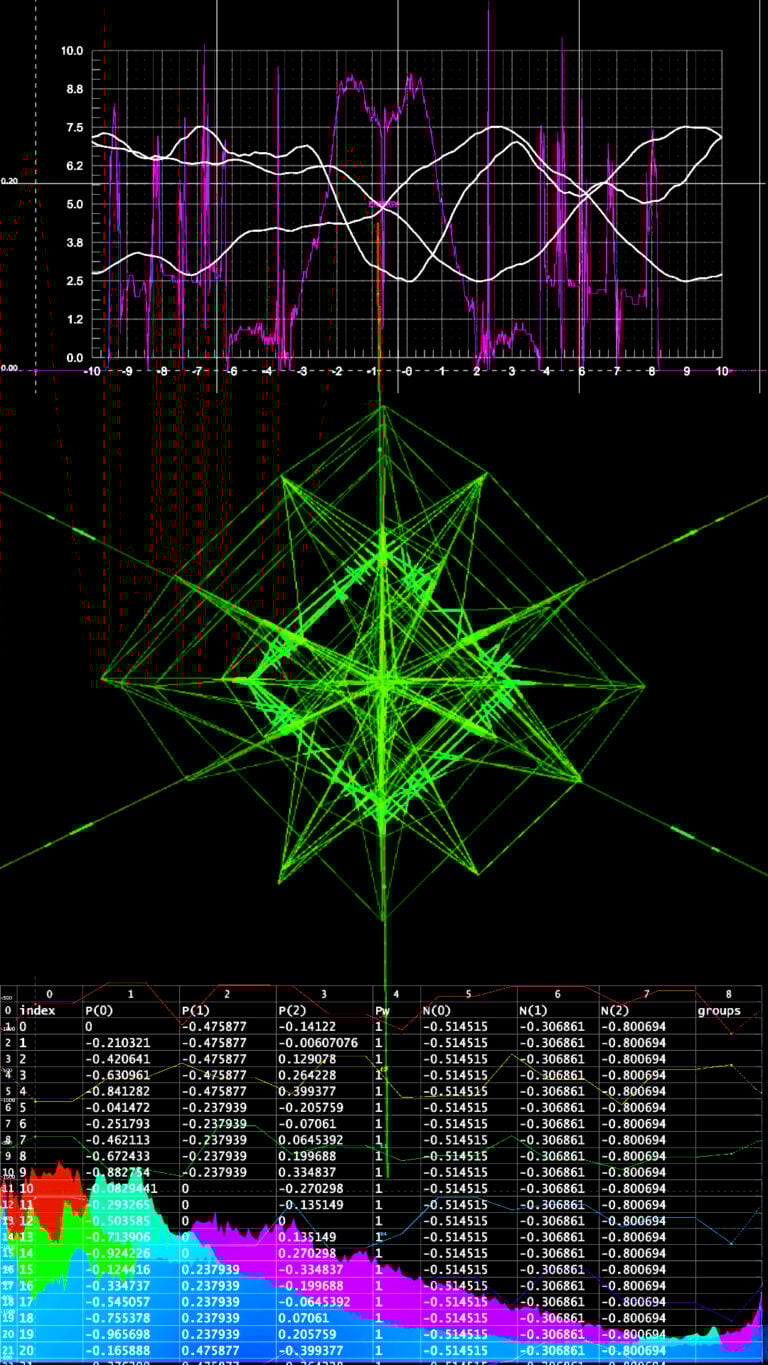Click the 0.0645392 cell in P(2)
Screen dimensions: 768x1365
click(310, 1139)
